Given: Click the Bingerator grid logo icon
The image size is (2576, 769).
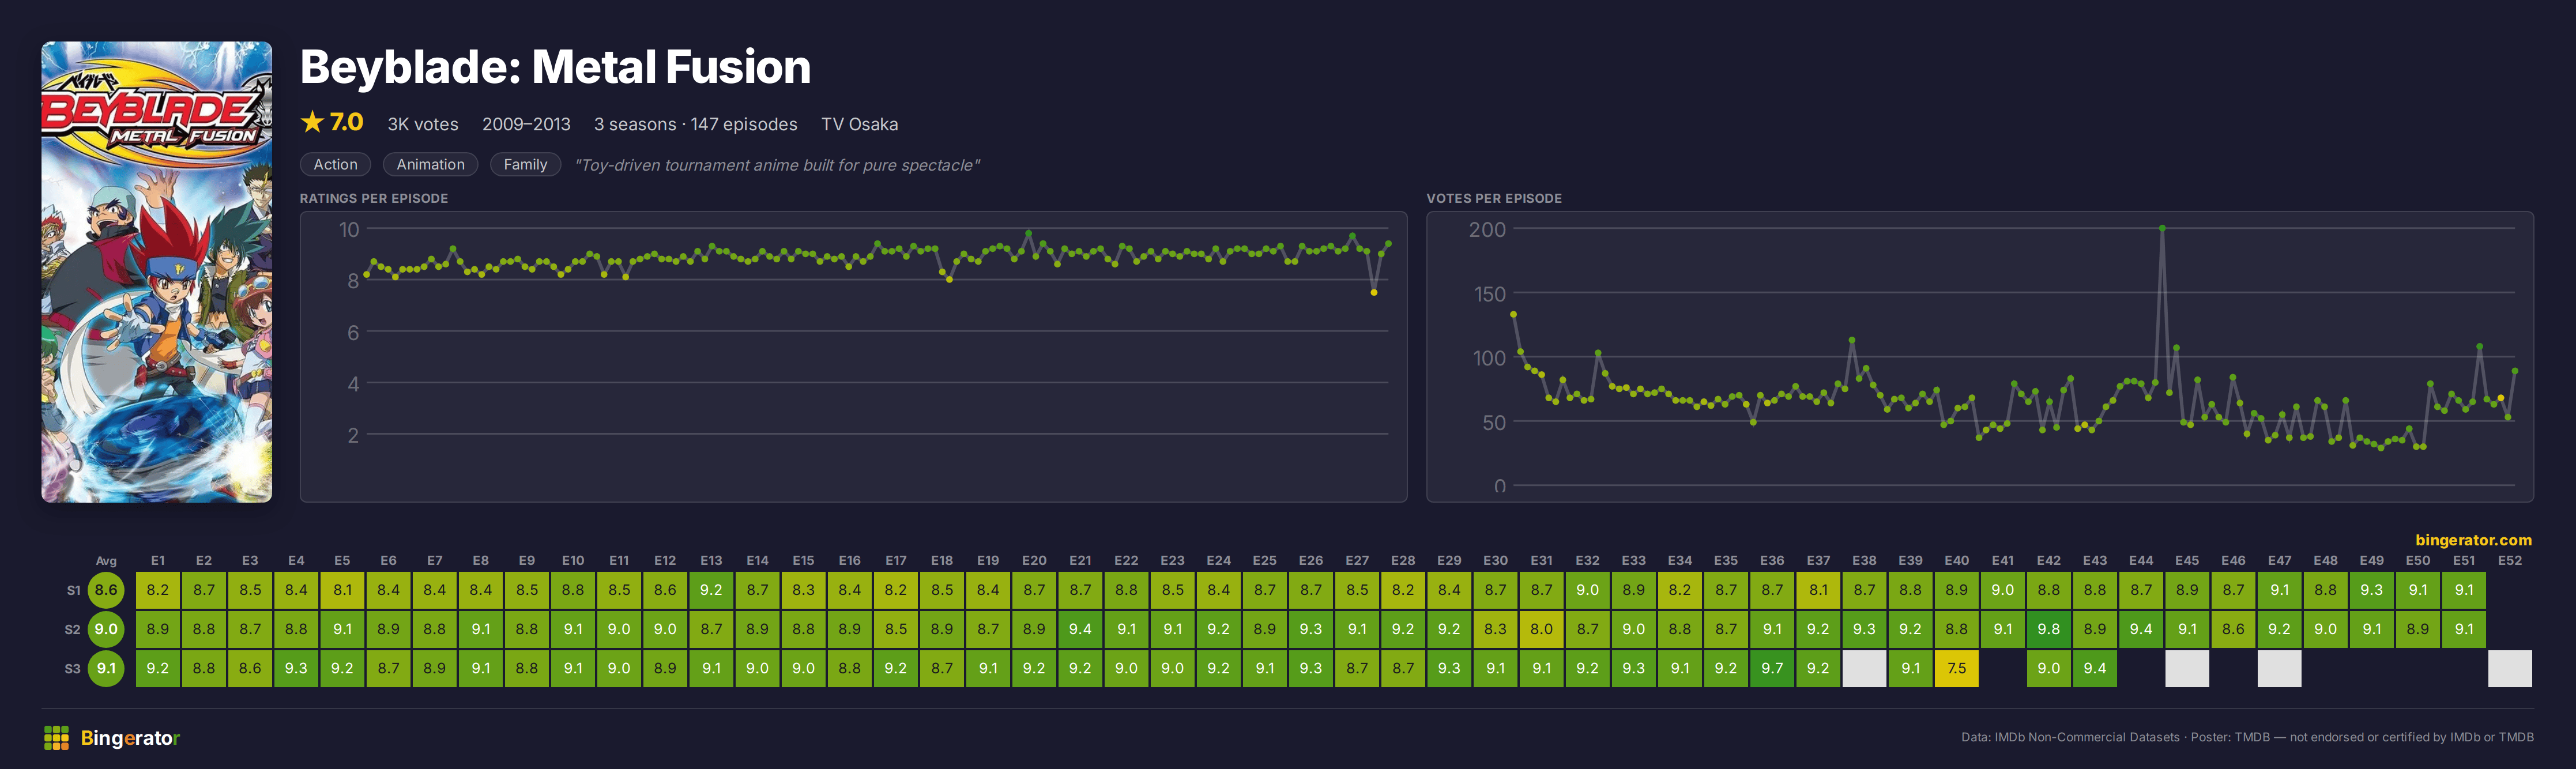Looking at the screenshot, I should click(56, 738).
